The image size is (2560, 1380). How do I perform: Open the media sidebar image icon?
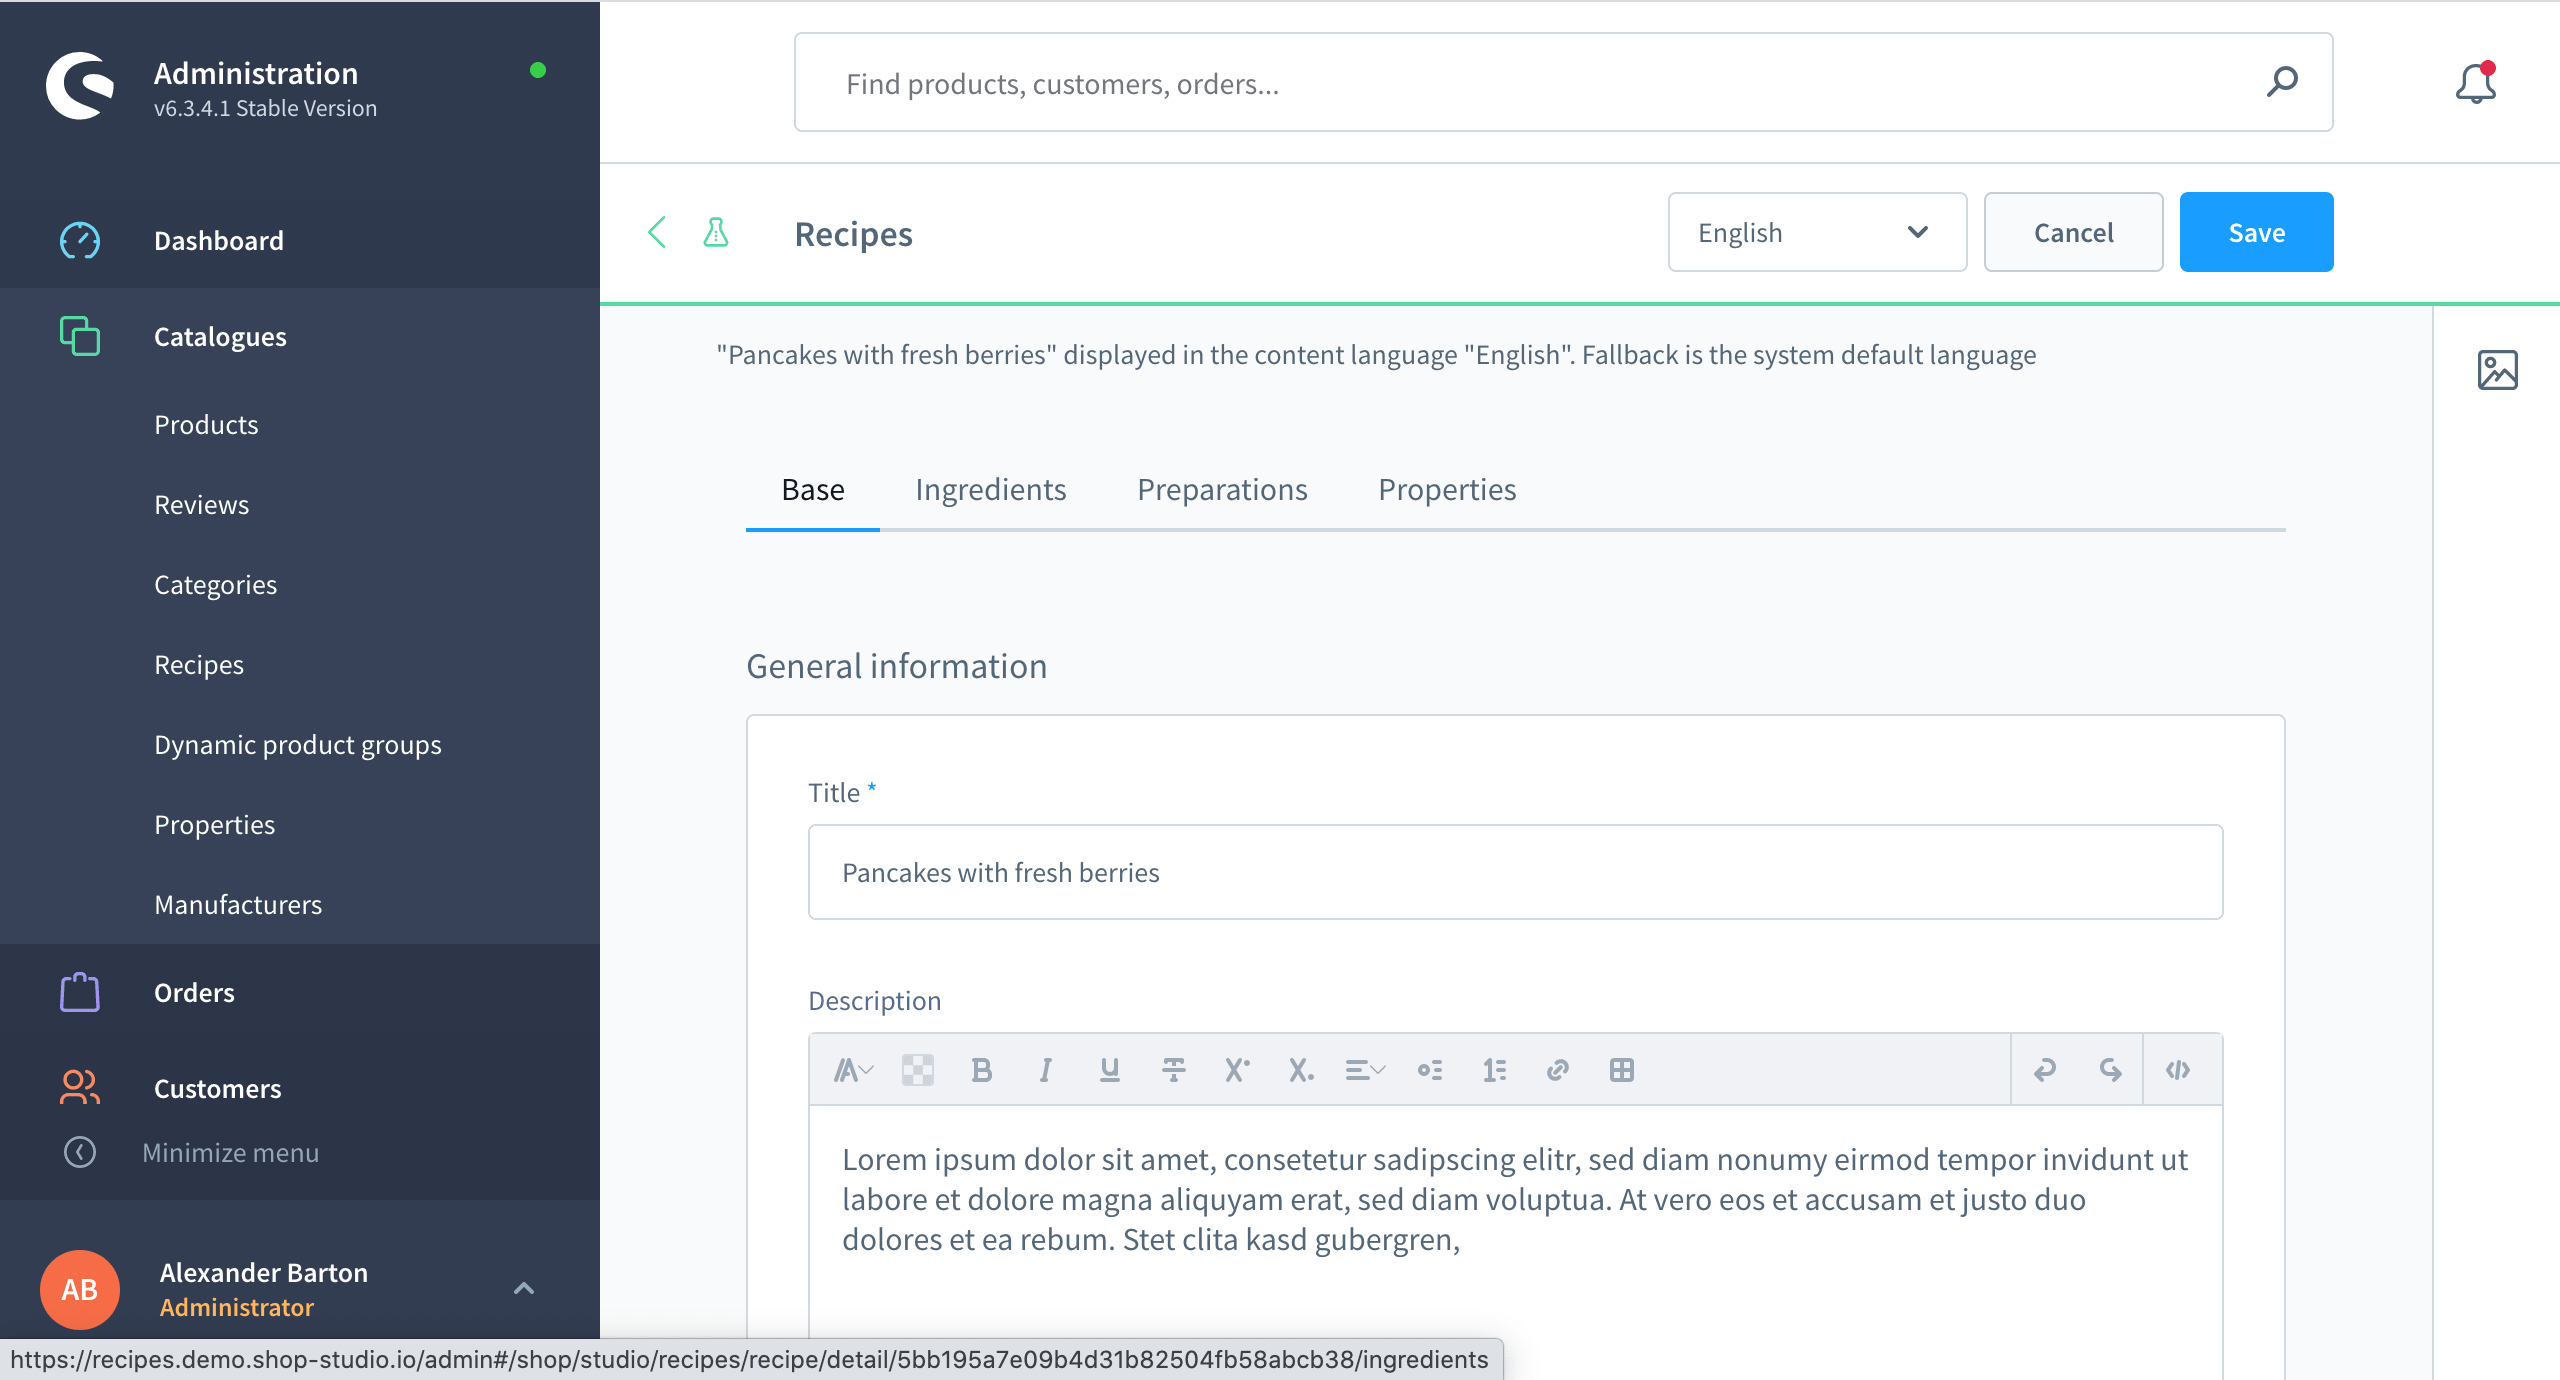(2497, 370)
